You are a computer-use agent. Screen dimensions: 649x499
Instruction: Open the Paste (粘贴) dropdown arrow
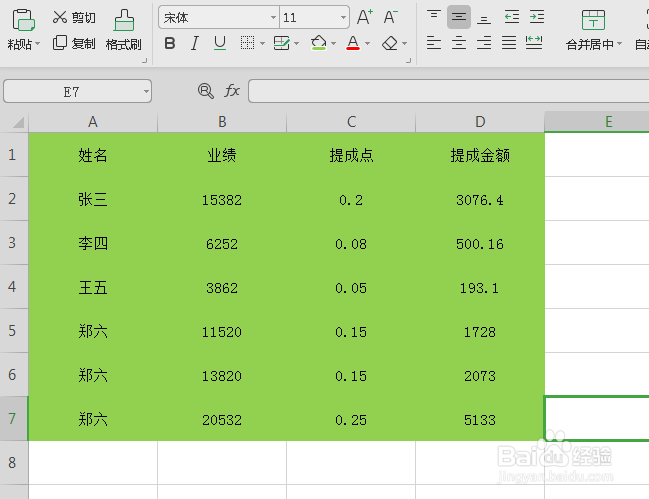click(38, 43)
